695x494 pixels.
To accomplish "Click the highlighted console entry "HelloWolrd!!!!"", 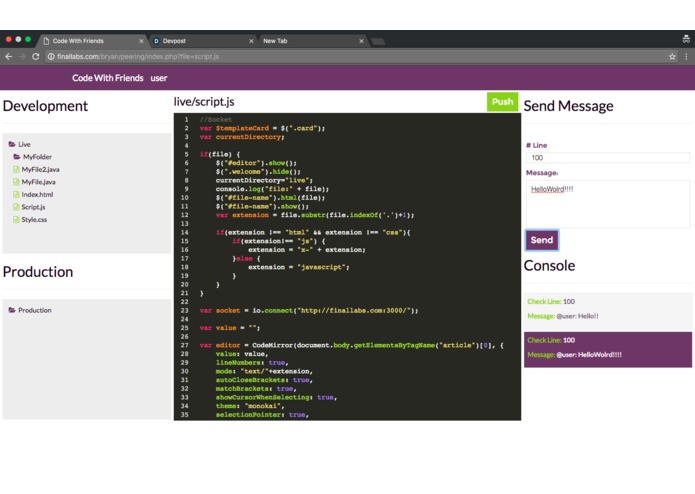I will (608, 350).
